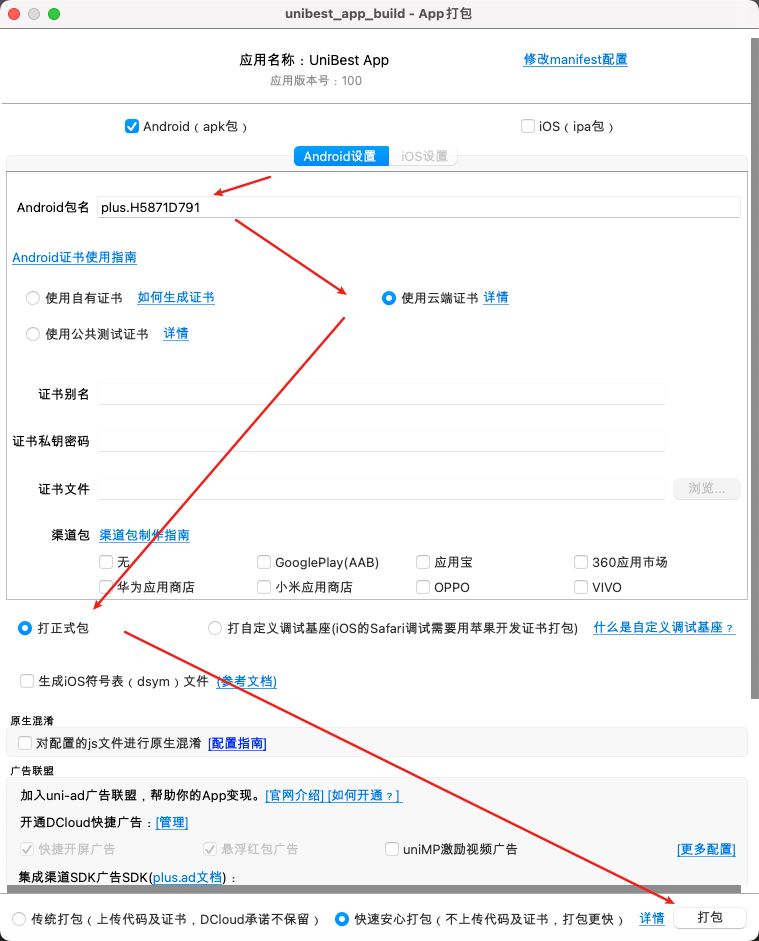Check the 360应用市场 channel checkbox

coord(581,562)
